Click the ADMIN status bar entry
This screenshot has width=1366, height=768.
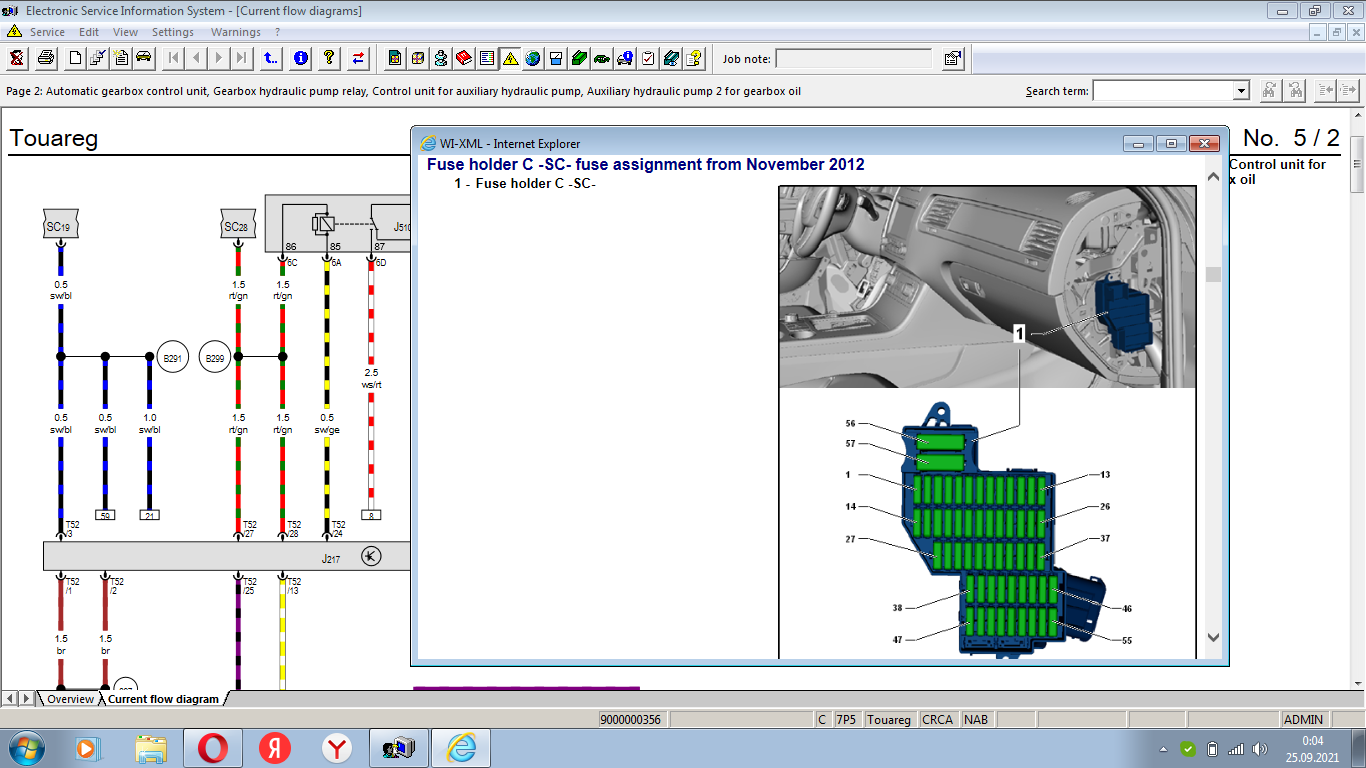click(1303, 719)
